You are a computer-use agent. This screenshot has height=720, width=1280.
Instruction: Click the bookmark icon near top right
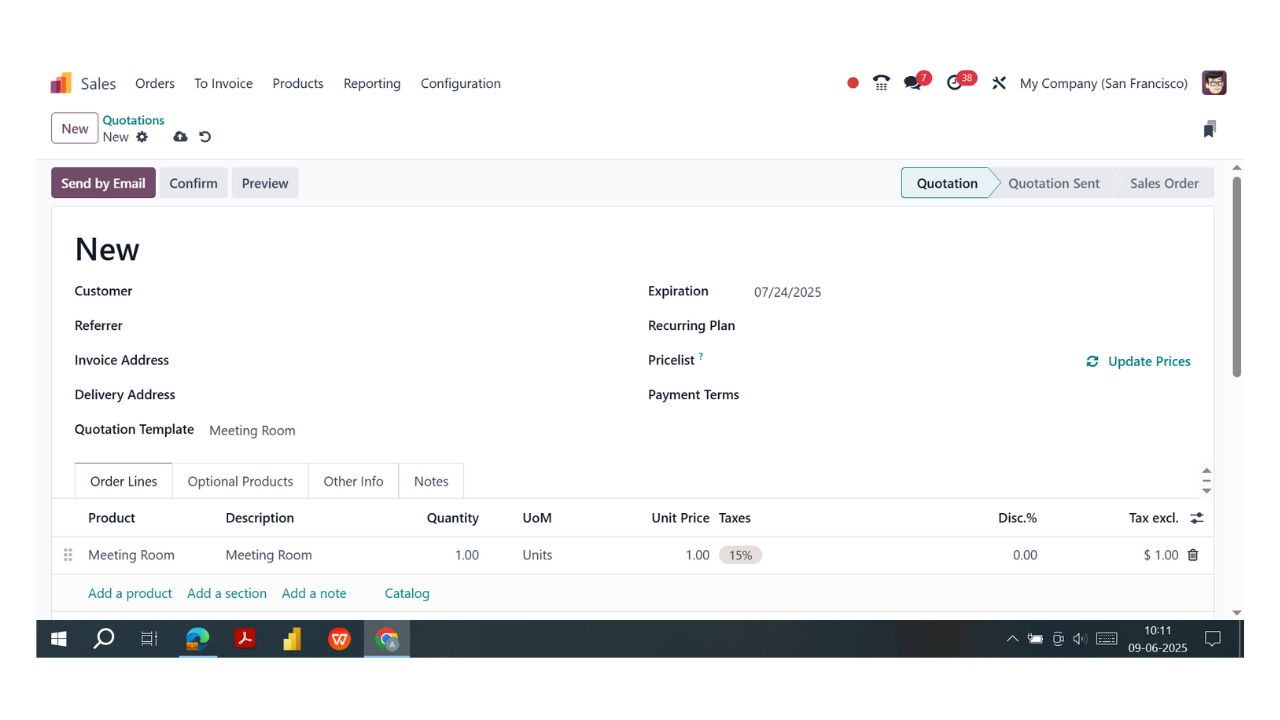pos(1210,129)
